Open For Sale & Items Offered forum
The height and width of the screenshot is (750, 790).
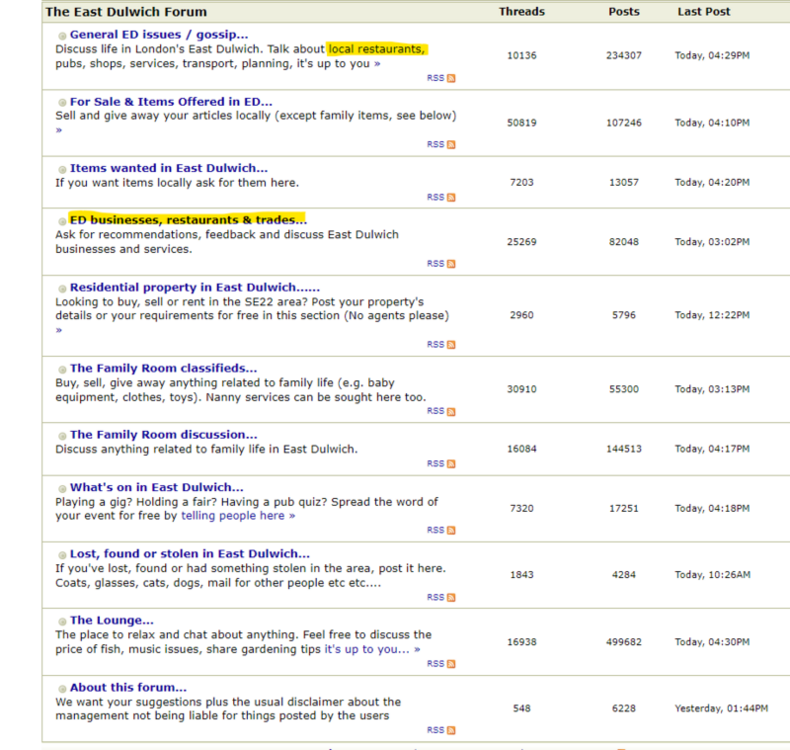171,102
